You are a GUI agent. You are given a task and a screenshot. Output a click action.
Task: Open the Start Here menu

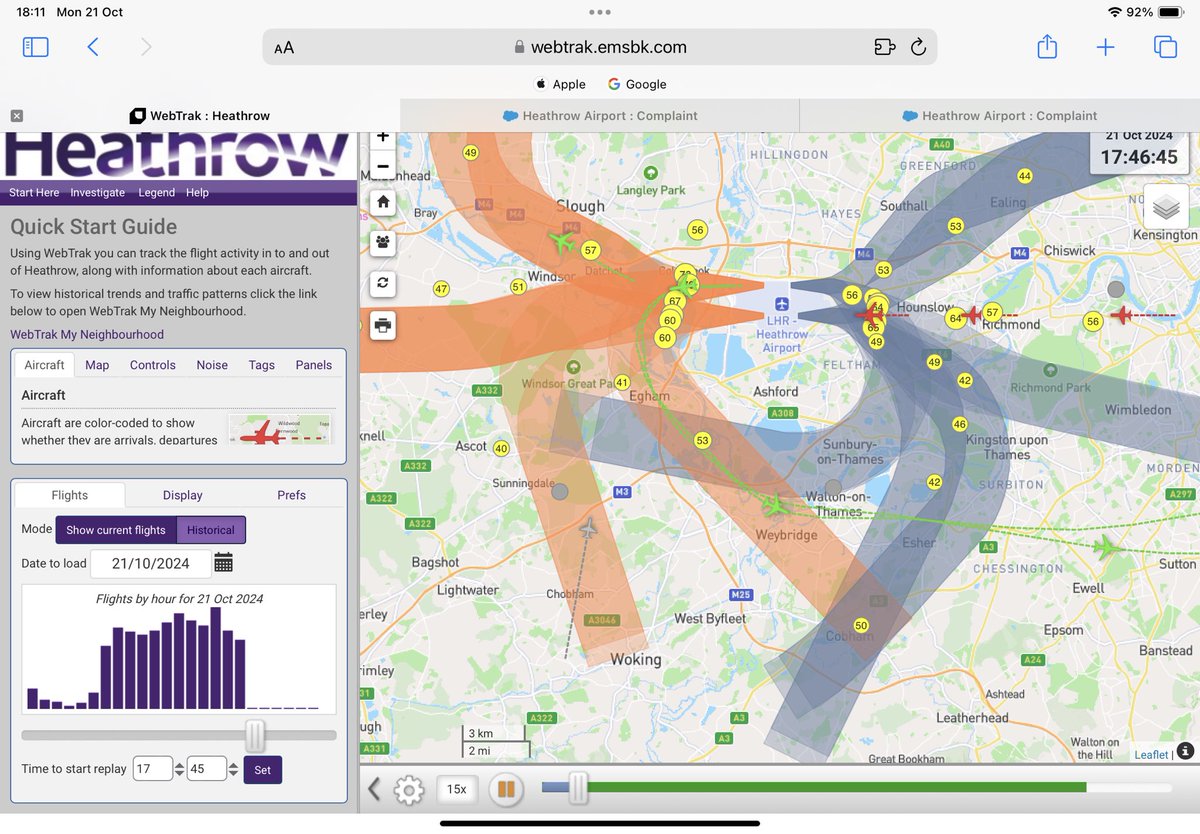coord(34,192)
